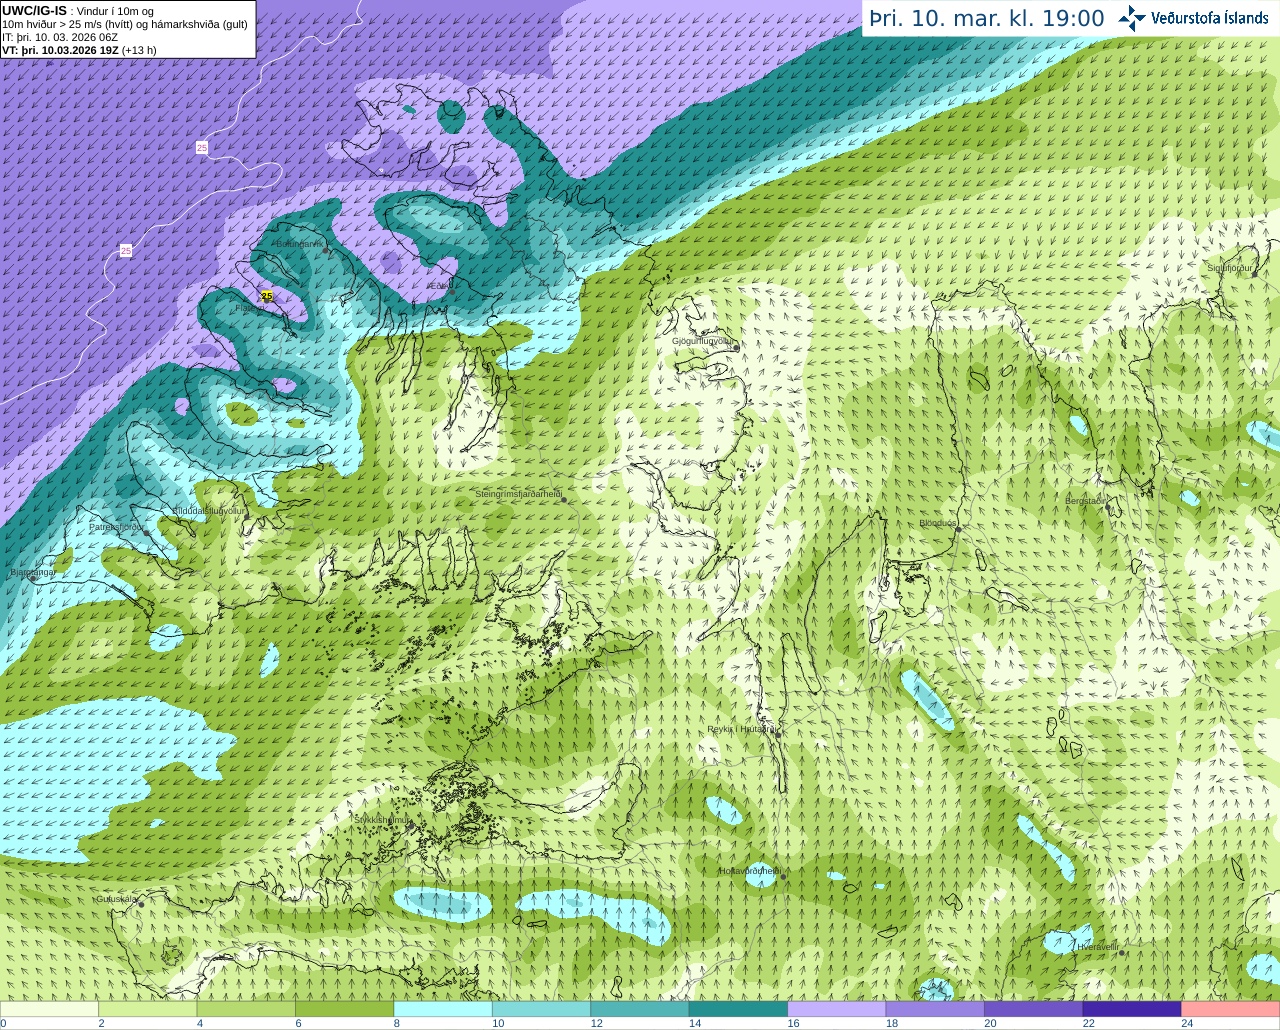
Task: Click the 20–22 m/s violet legend swatch
Action: (x=1034, y=1009)
